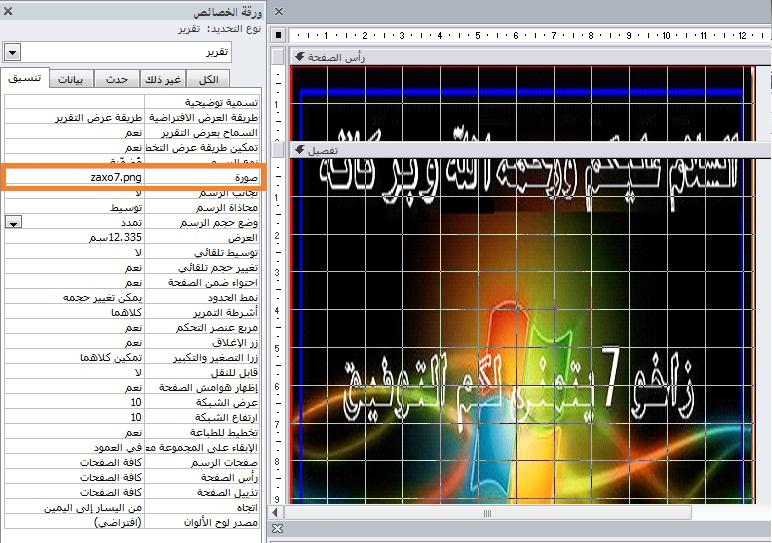Screen dimensions: 772x543
Task: Select the رأس الصفحة section bar
Action: pos(520,58)
